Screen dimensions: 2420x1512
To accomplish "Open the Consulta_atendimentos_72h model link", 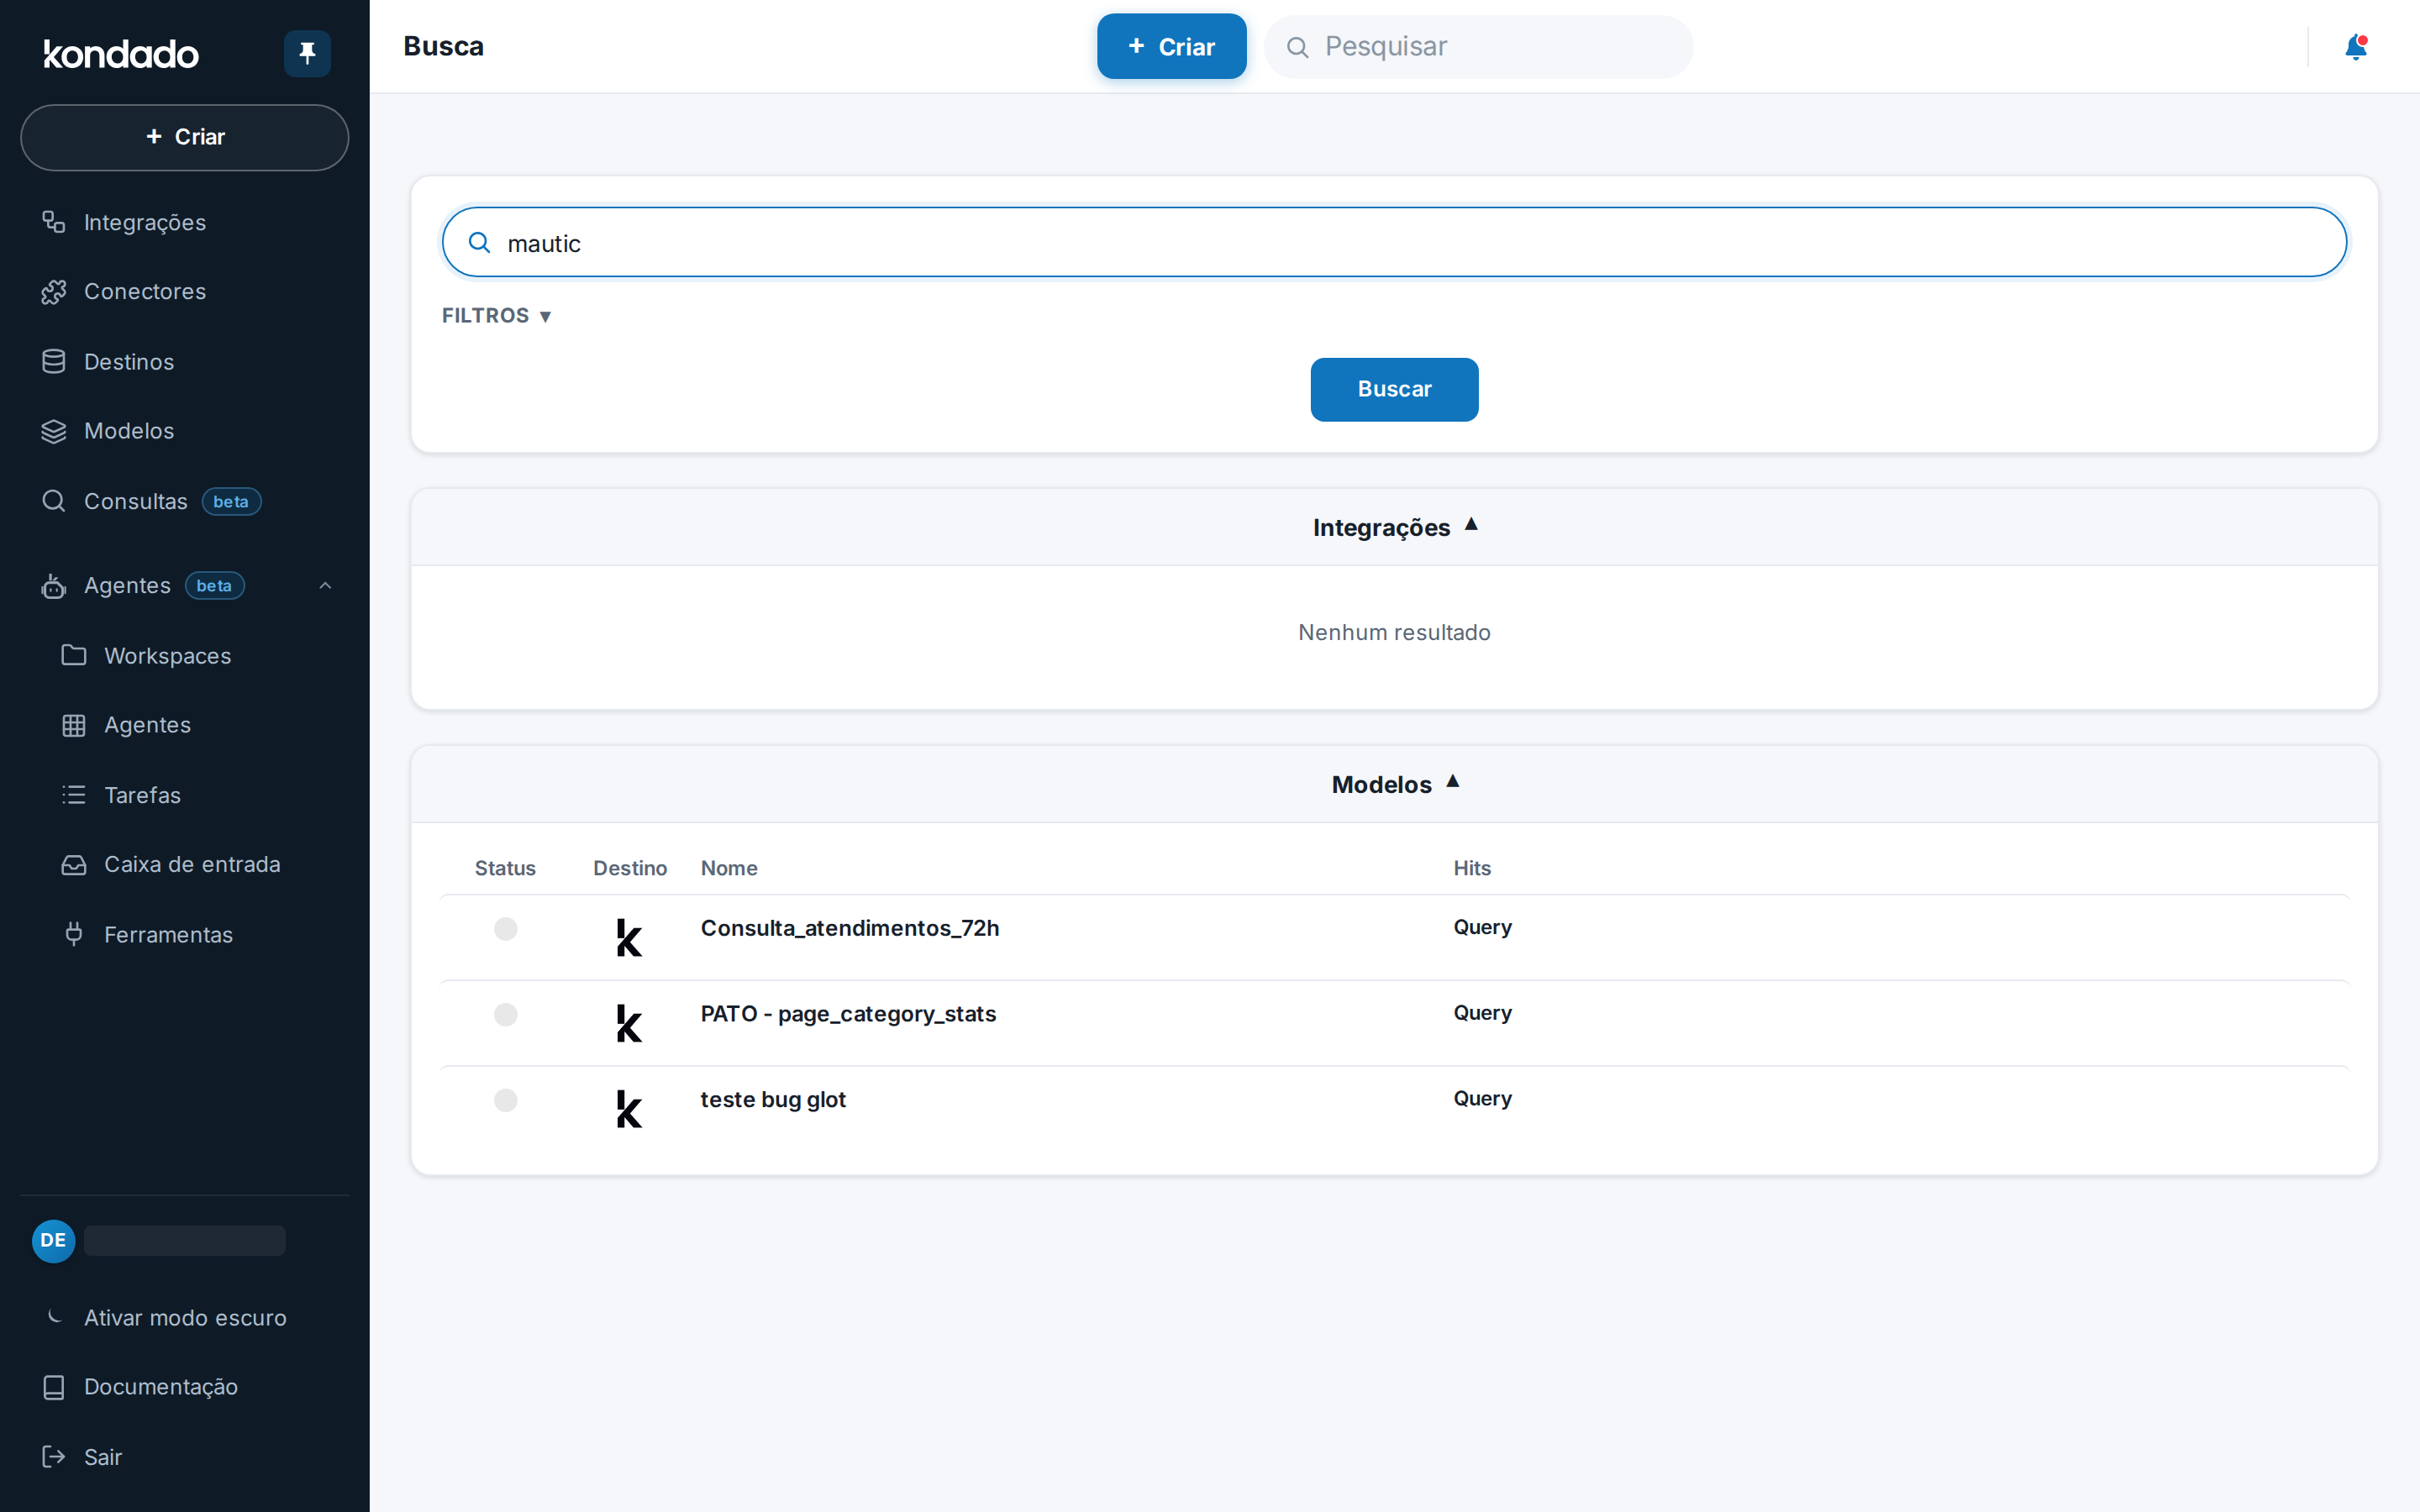I will [x=850, y=928].
